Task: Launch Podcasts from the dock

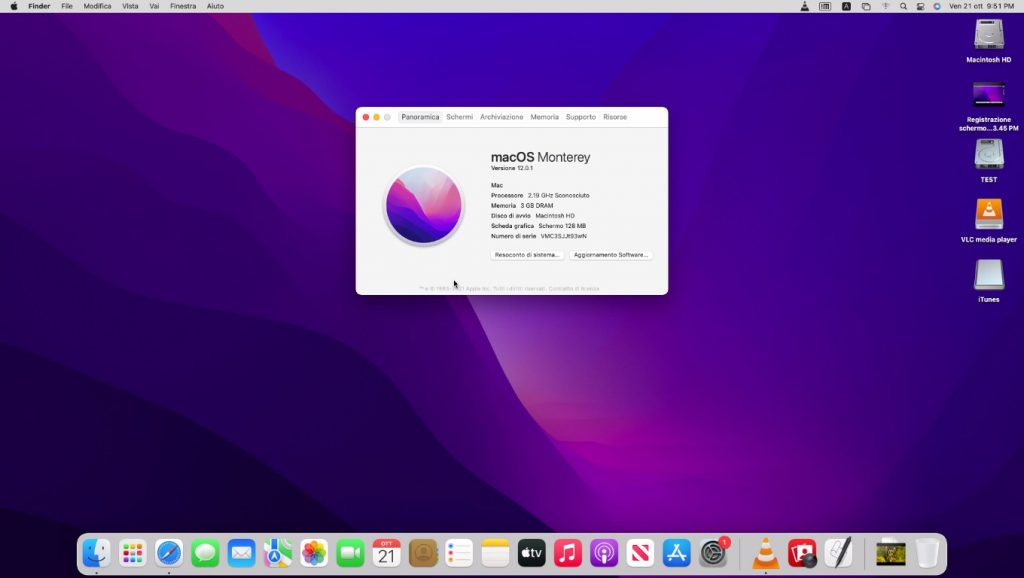Action: click(x=604, y=553)
